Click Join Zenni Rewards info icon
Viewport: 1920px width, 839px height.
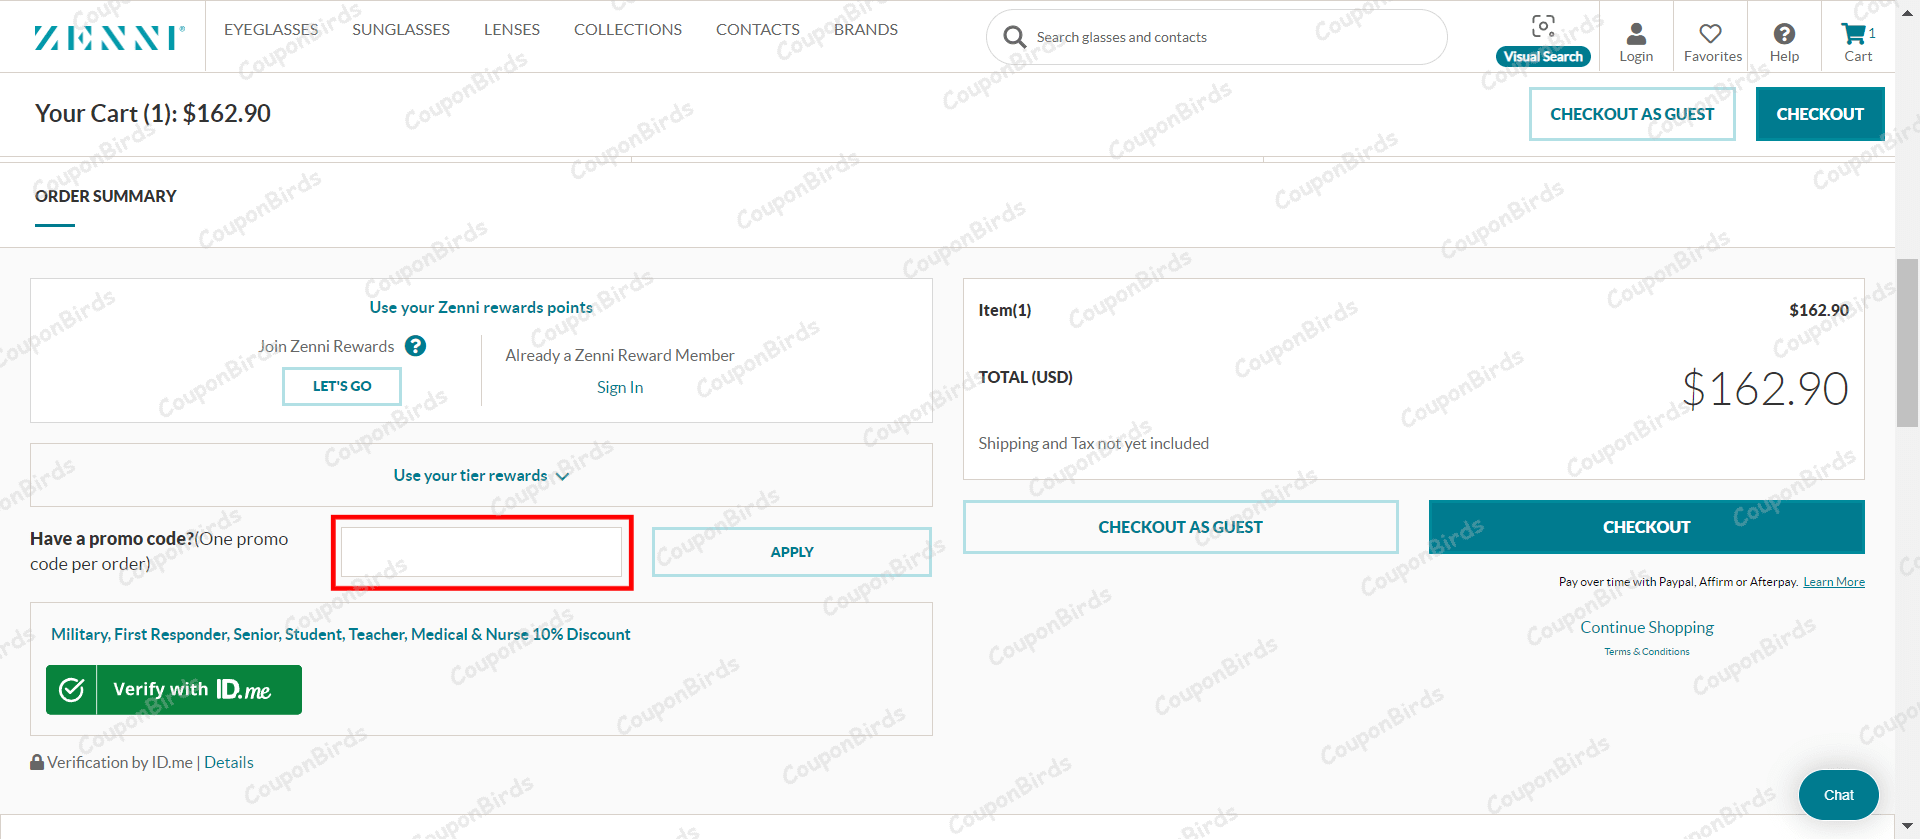pos(416,346)
